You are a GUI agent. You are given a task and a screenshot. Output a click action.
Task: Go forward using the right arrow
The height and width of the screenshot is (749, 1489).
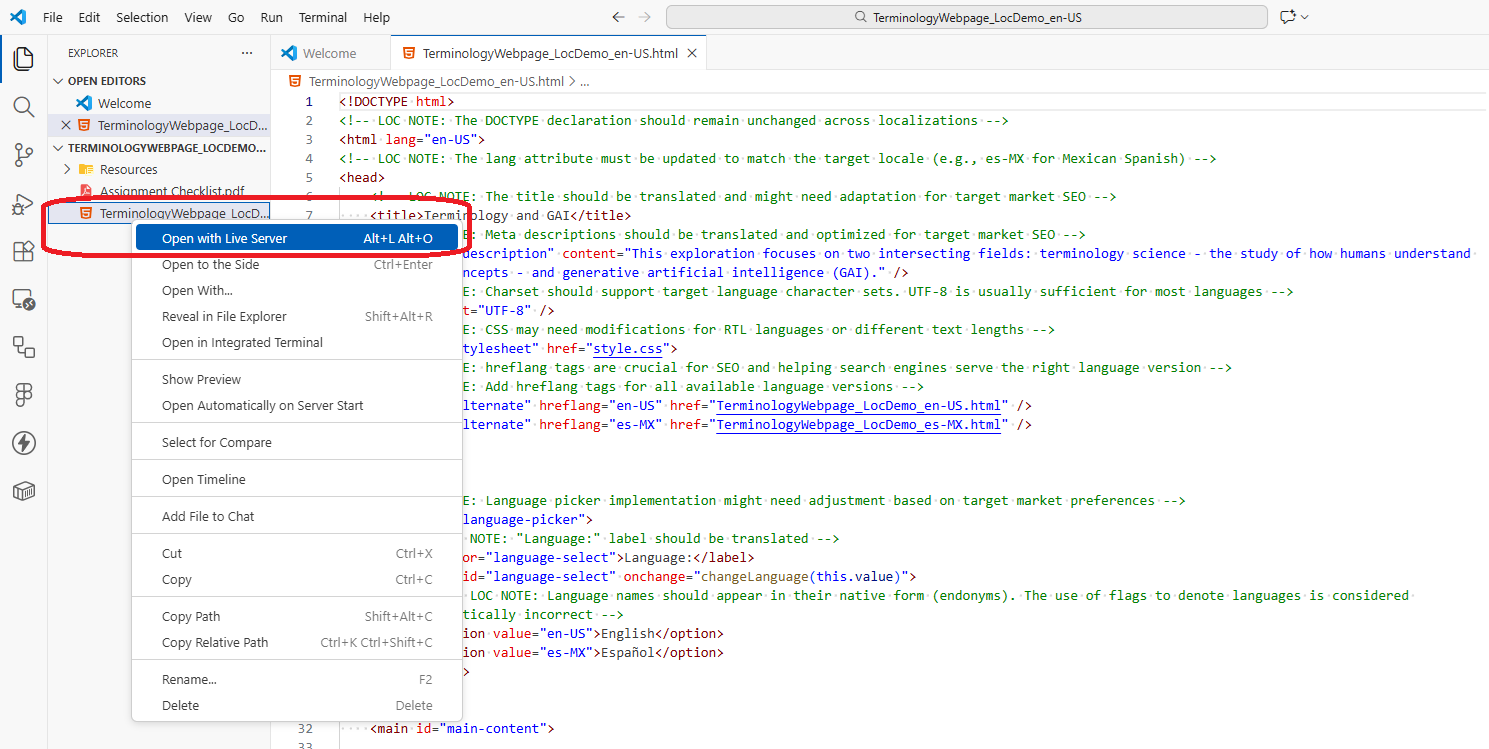644,17
